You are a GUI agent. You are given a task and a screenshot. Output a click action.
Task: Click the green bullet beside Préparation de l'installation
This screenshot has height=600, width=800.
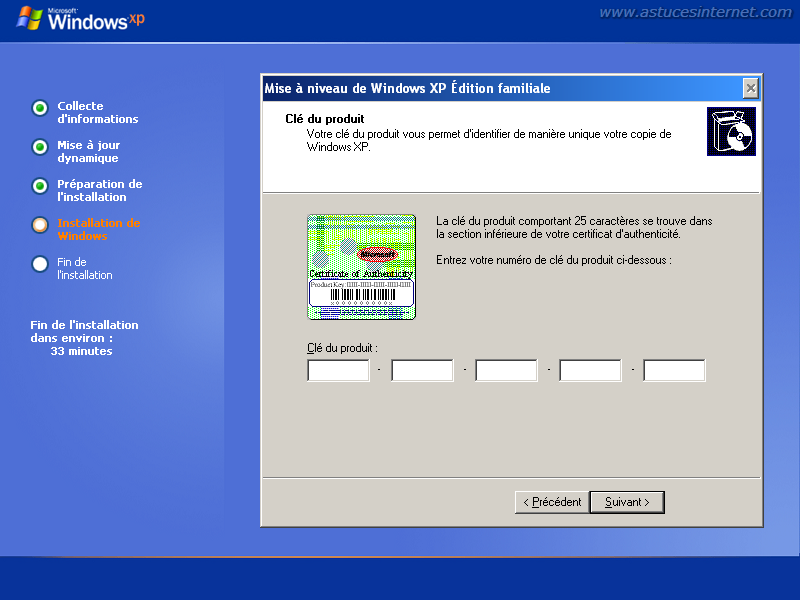[40, 186]
